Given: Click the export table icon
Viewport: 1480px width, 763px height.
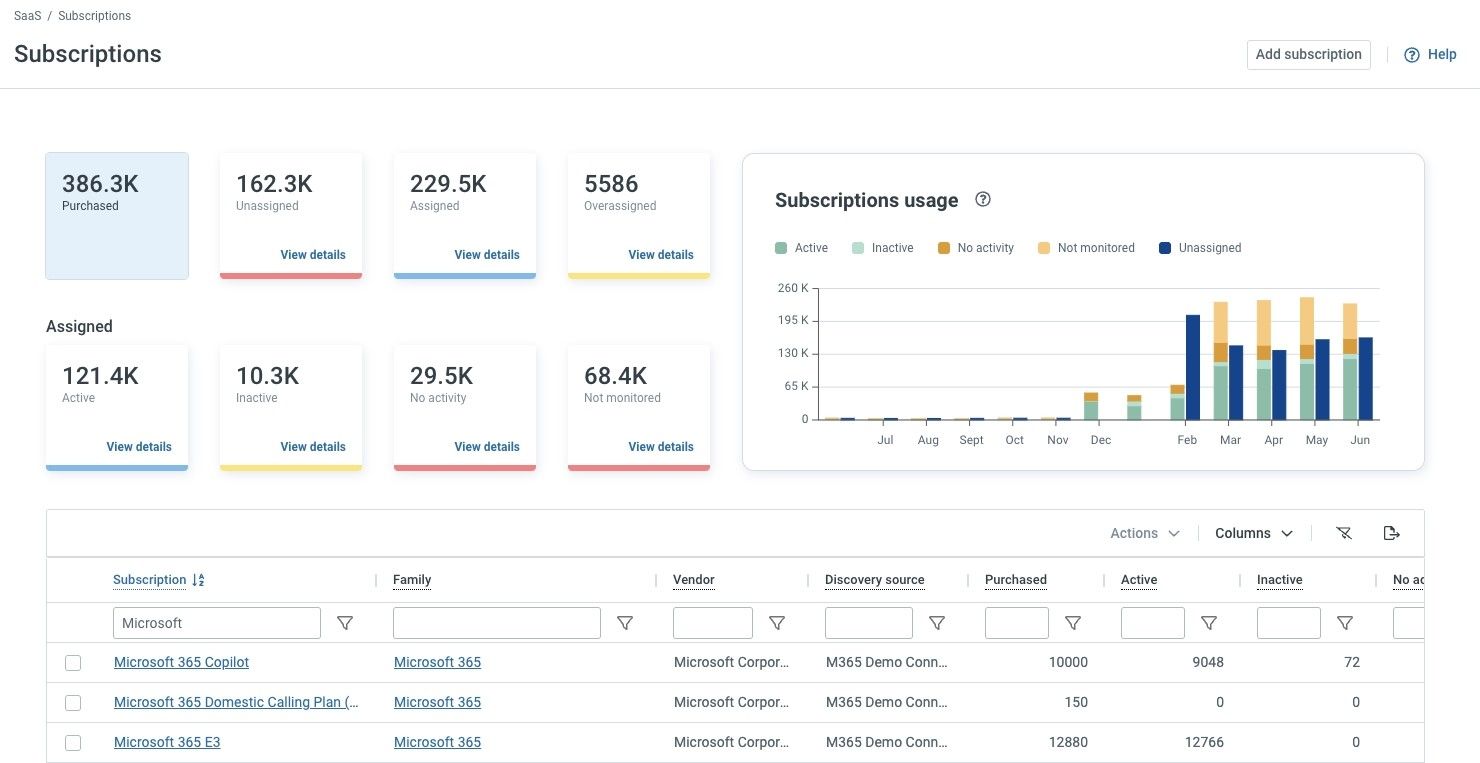Looking at the screenshot, I should tap(1391, 533).
